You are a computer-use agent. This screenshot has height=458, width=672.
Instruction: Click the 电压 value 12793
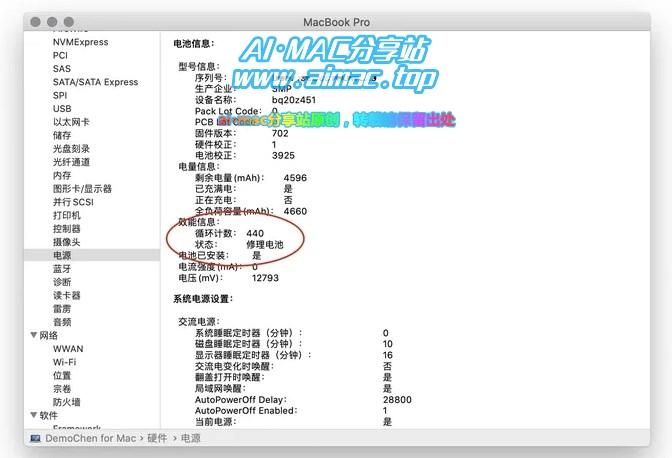(265, 278)
